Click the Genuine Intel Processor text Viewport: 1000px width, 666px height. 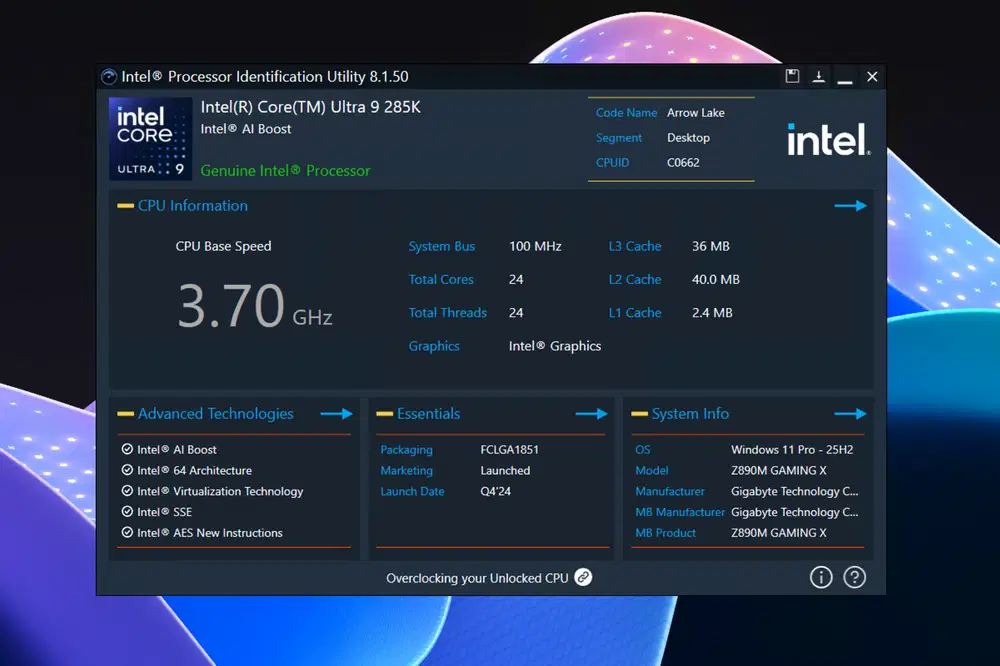tap(285, 171)
